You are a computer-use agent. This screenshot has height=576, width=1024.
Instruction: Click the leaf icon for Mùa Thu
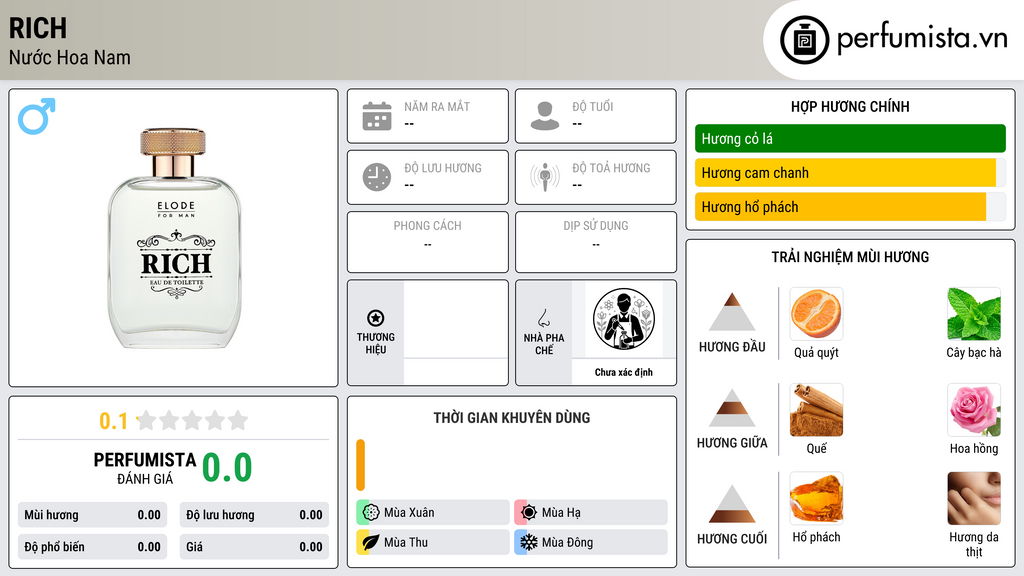coord(371,542)
